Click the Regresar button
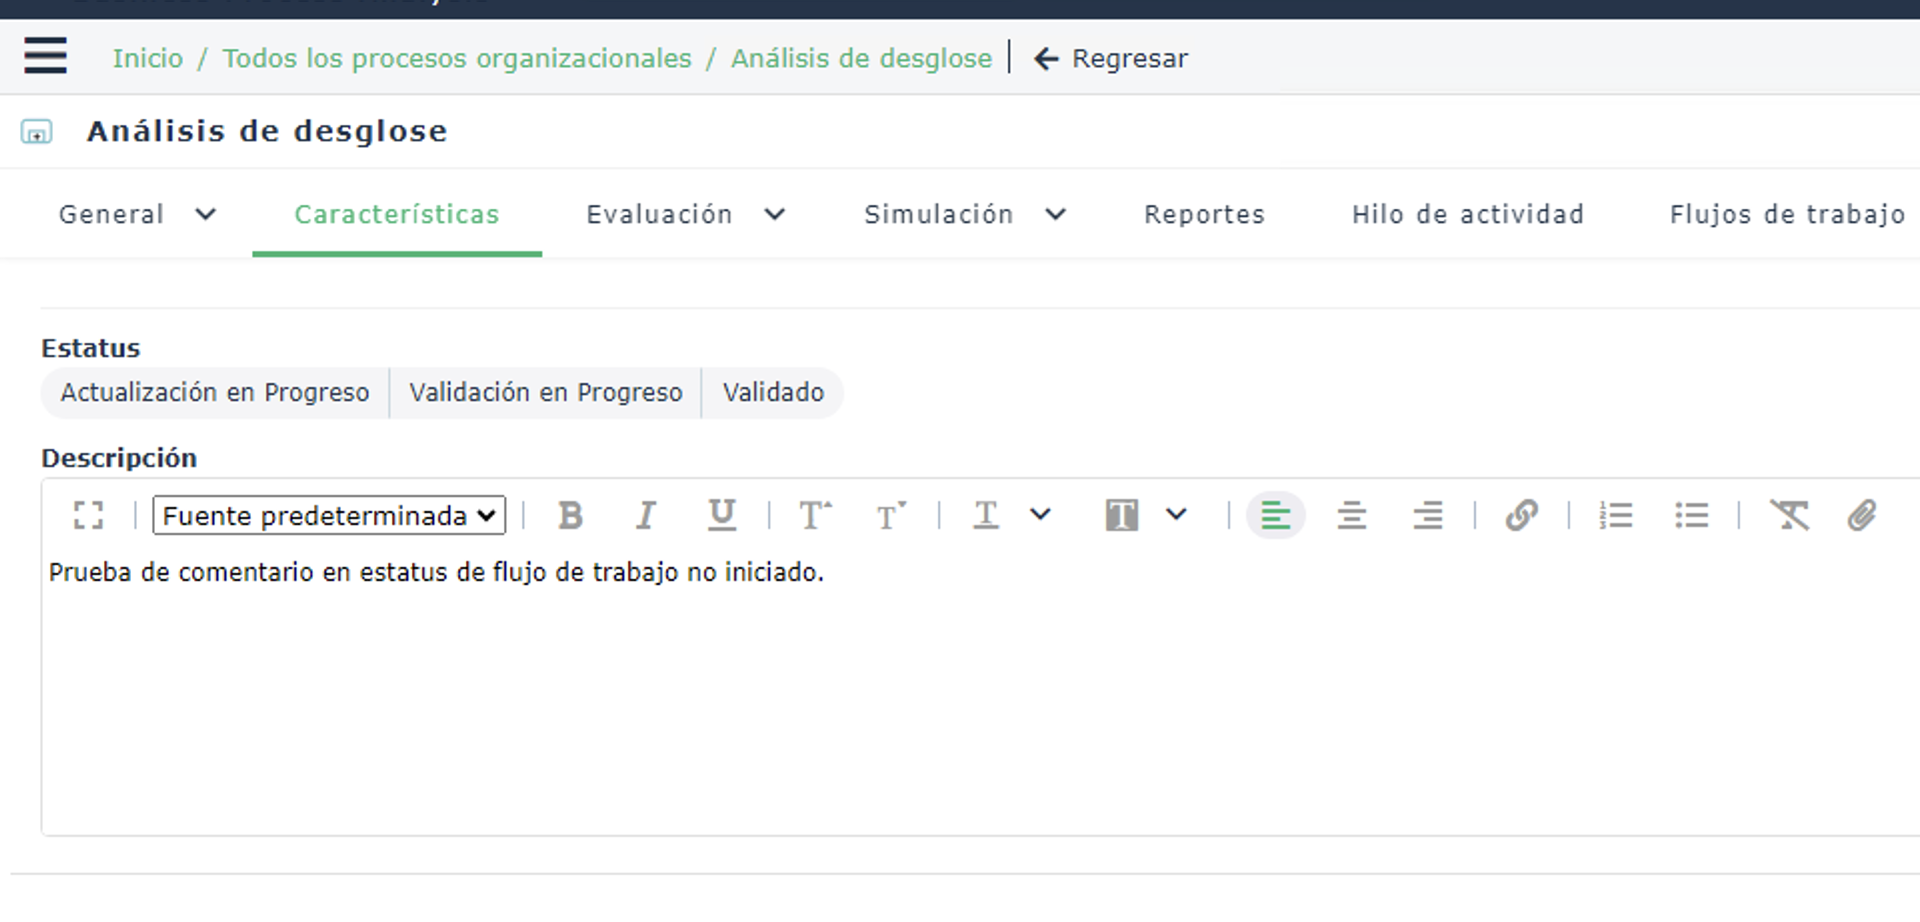The image size is (1920, 922). 1111,59
